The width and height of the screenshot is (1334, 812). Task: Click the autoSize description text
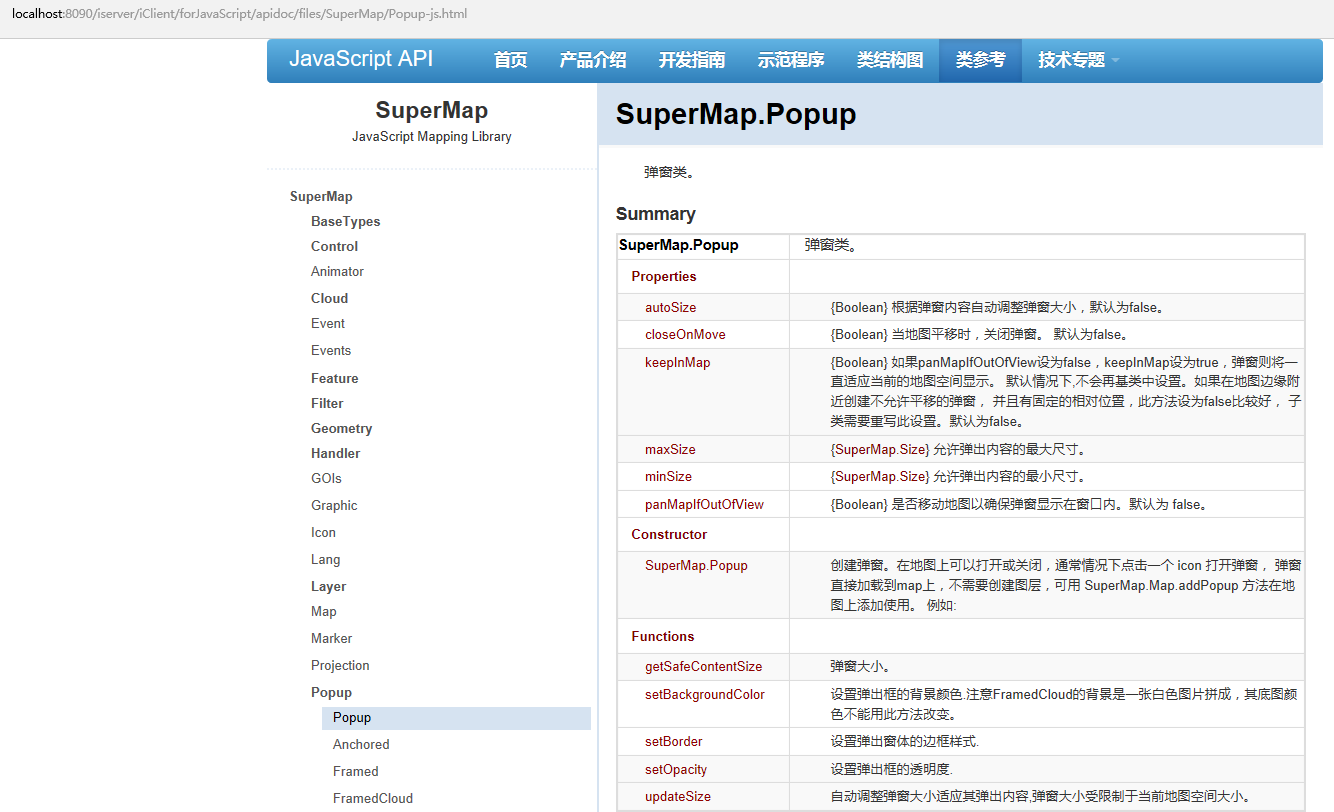point(997,308)
